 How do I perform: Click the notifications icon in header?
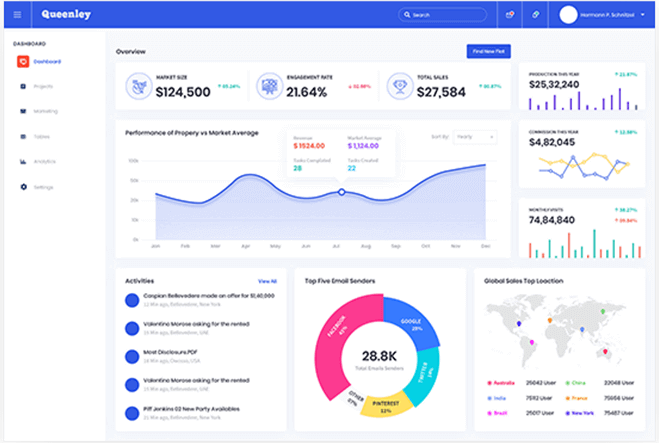coord(510,15)
